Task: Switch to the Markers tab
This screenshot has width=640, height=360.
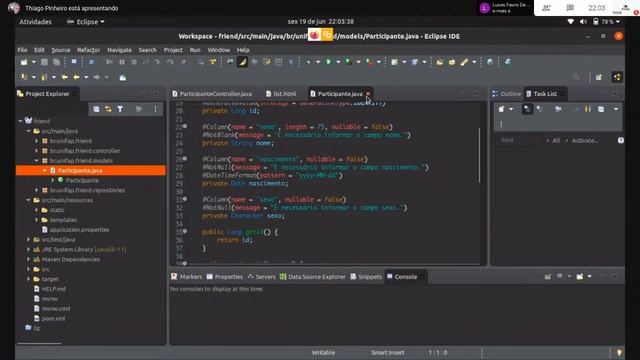Action: [187, 277]
